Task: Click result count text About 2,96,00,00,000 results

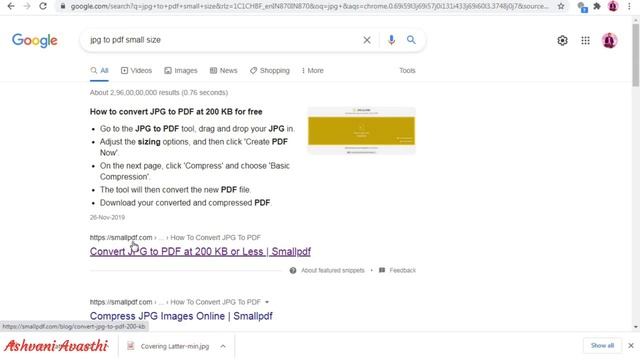Action: pos(159,93)
